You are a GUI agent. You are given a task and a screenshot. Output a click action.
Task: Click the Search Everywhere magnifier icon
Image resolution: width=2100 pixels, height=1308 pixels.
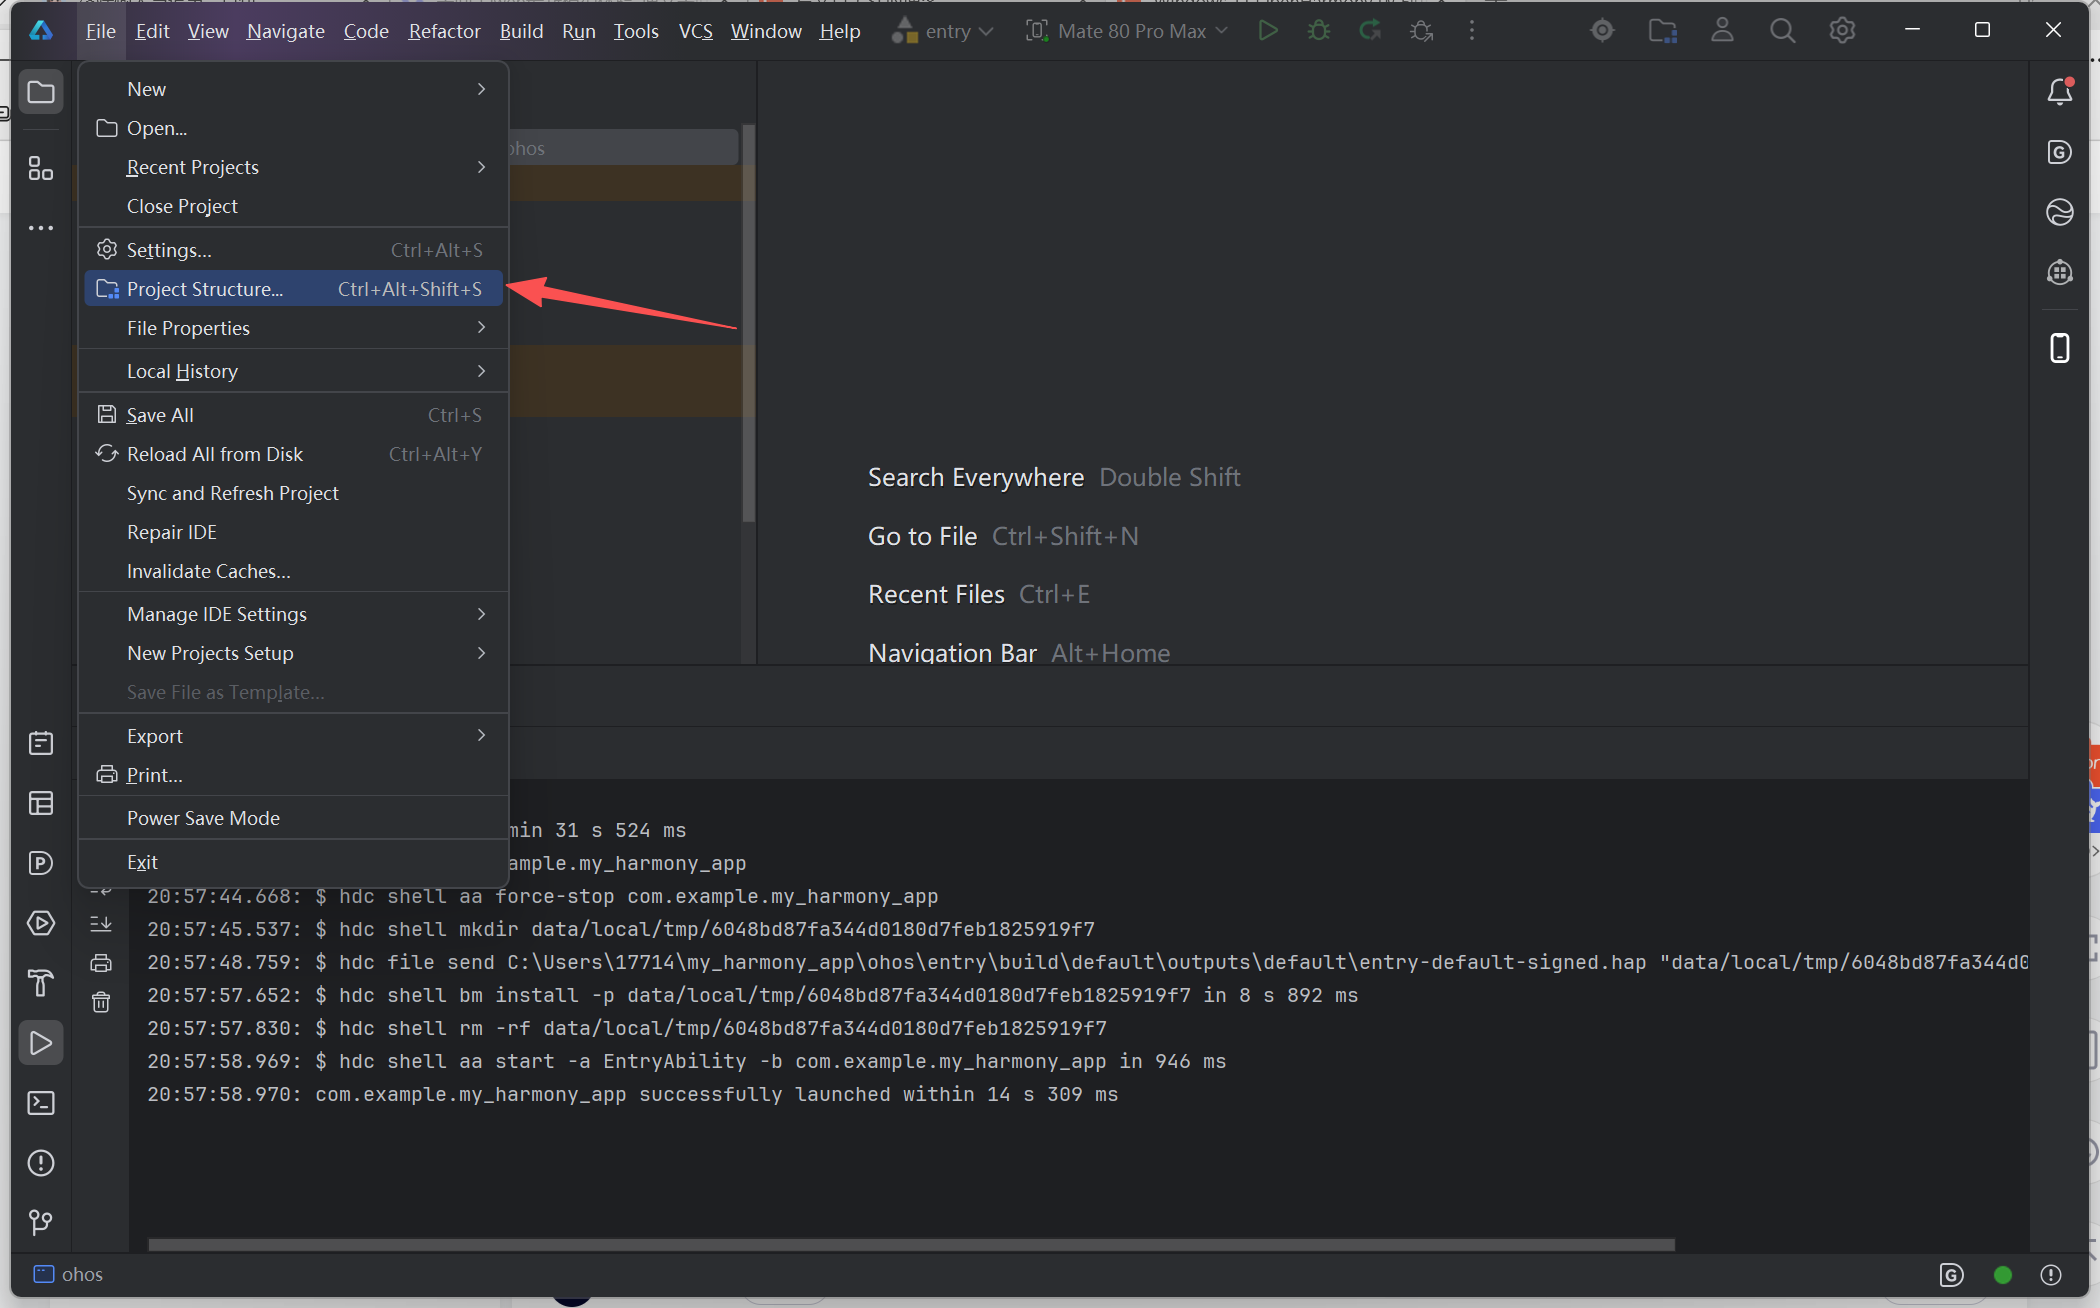tap(1781, 31)
